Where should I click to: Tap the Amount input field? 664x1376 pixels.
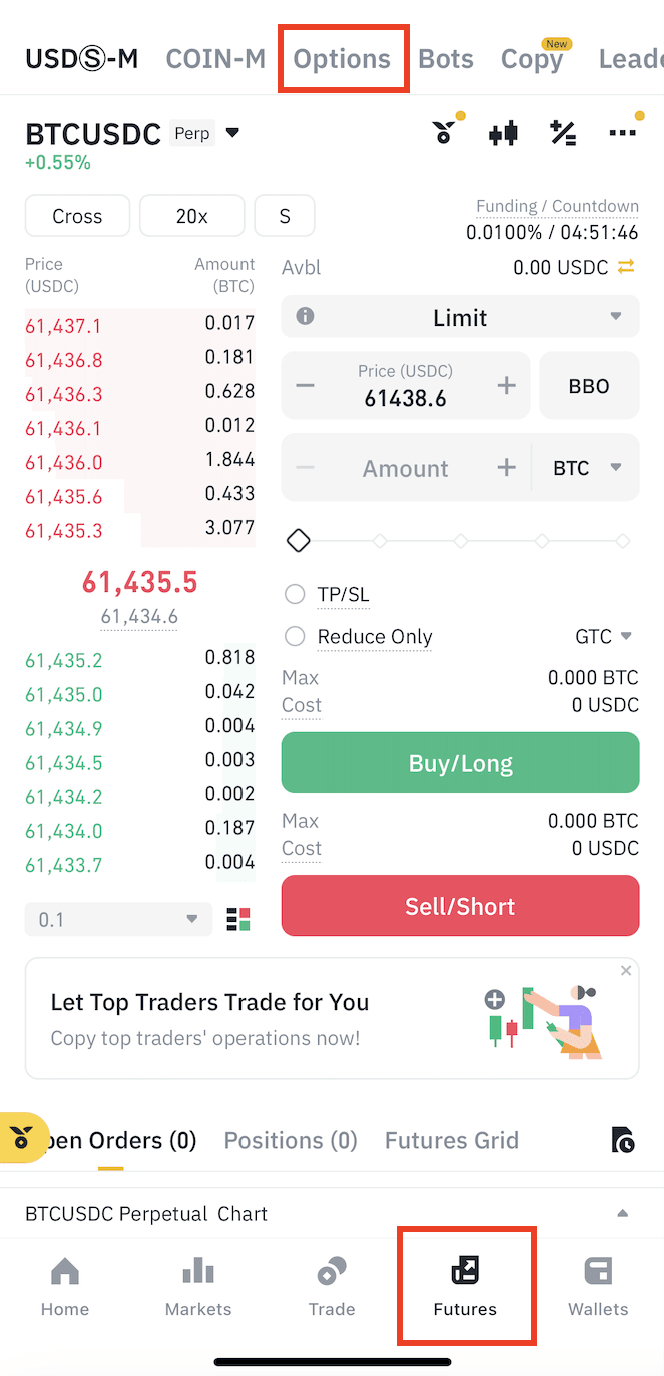405,468
